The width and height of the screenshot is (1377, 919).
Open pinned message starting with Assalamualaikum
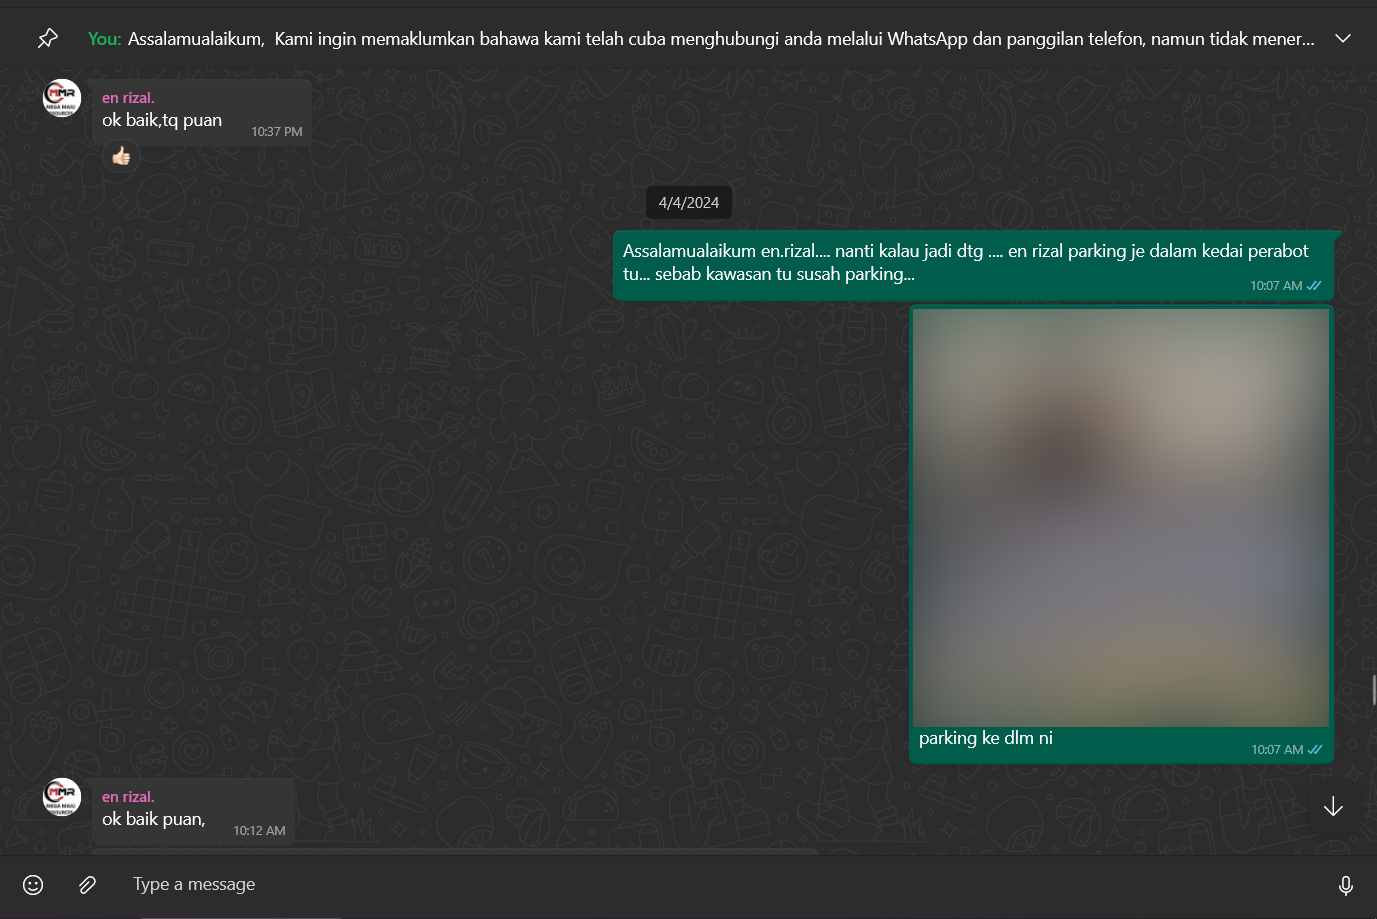click(701, 39)
